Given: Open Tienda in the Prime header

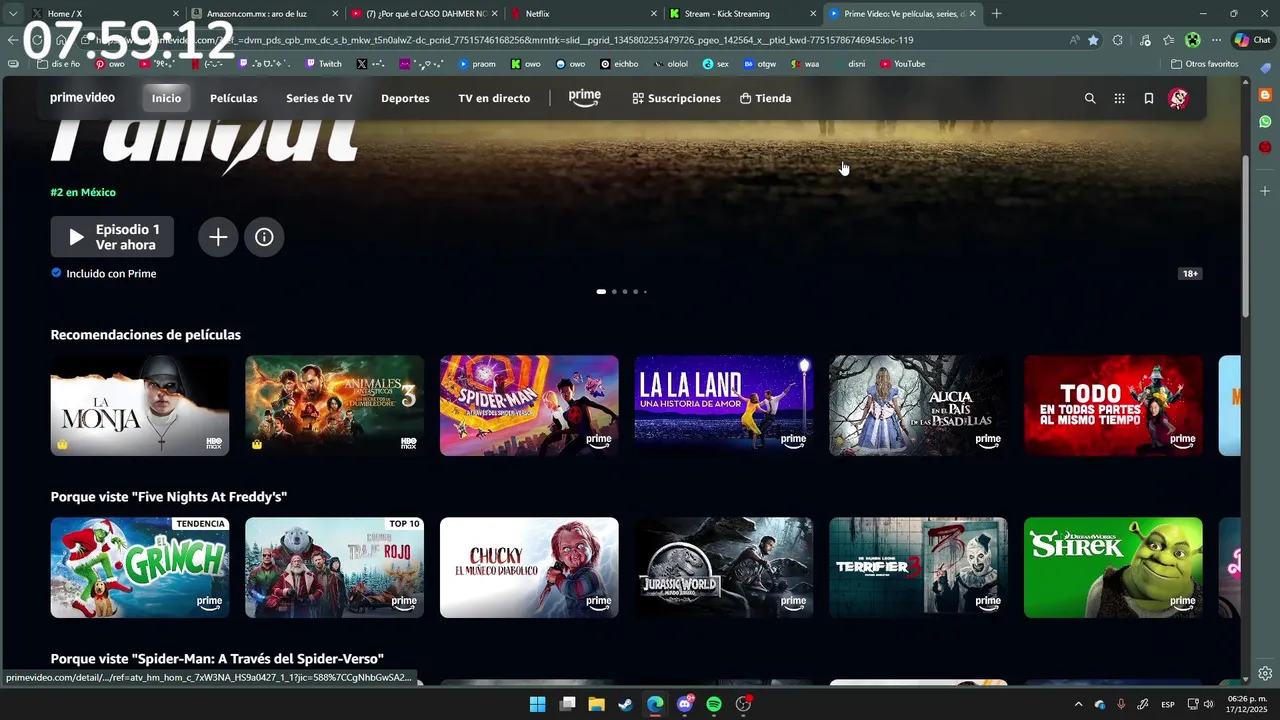Looking at the screenshot, I should point(765,98).
